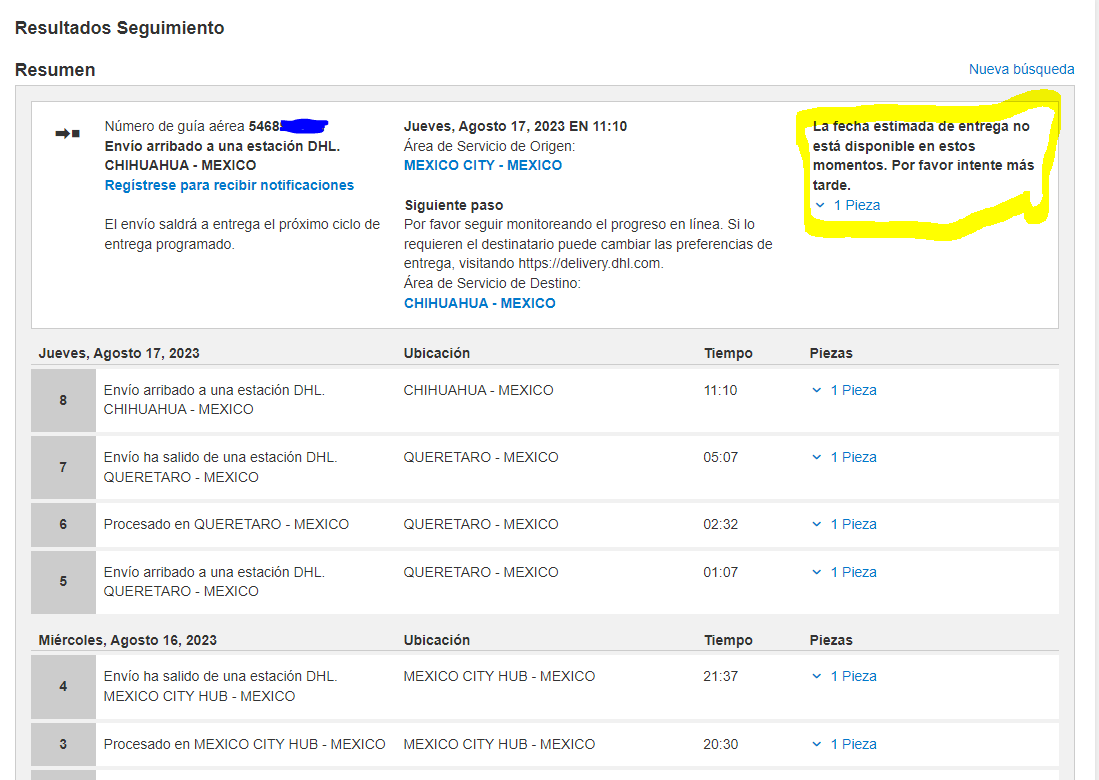Click the 'Siguiente paso' label
The width and height of the screenshot is (1099, 780).
pos(454,205)
